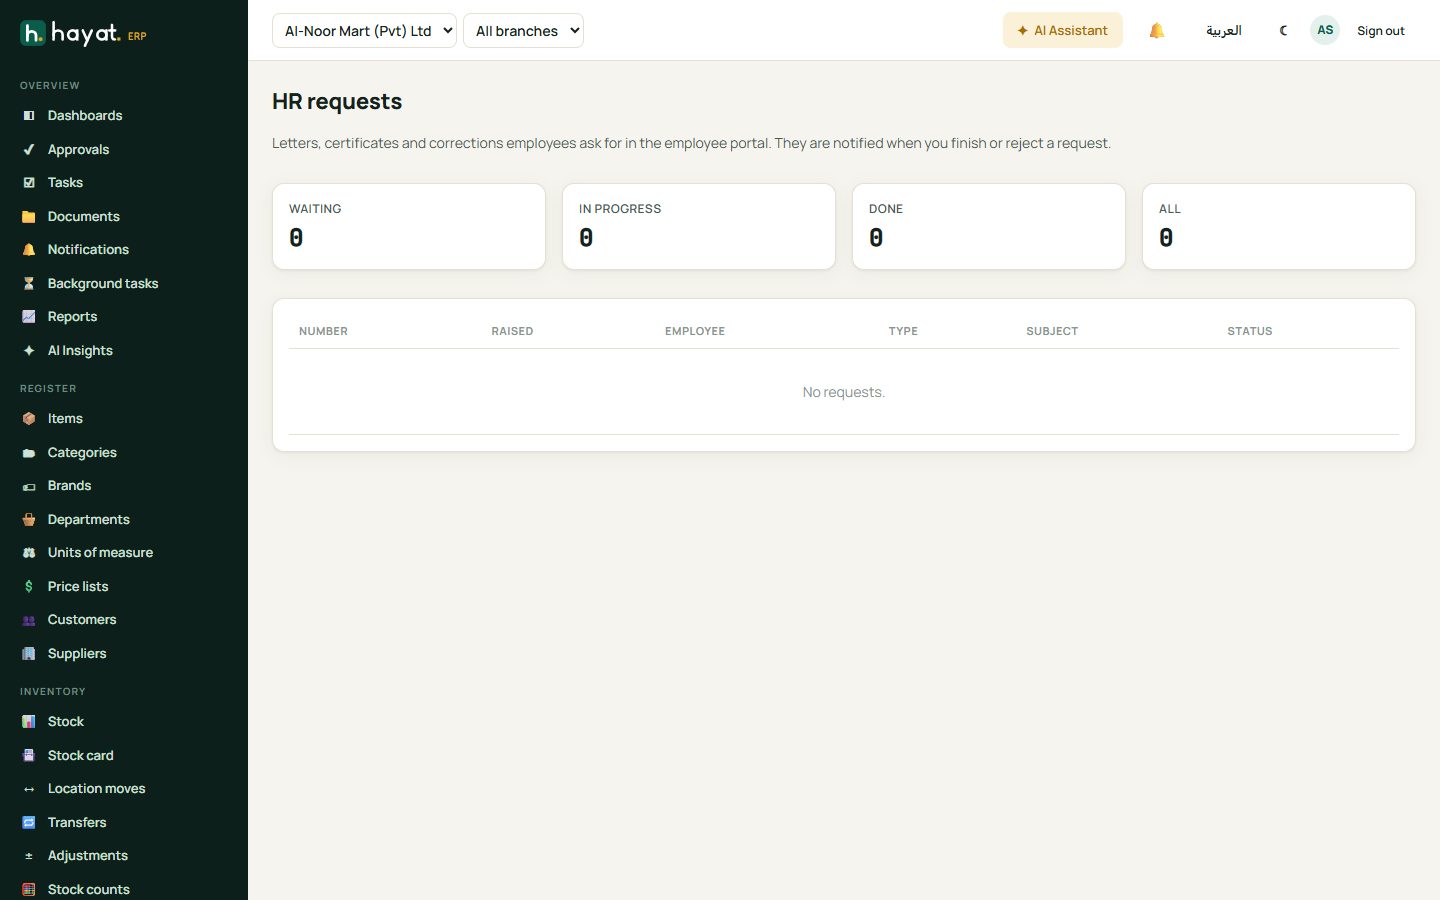Viewport: 1440px width, 900px height.
Task: Open the Documents folder icon
Action: [29, 217]
